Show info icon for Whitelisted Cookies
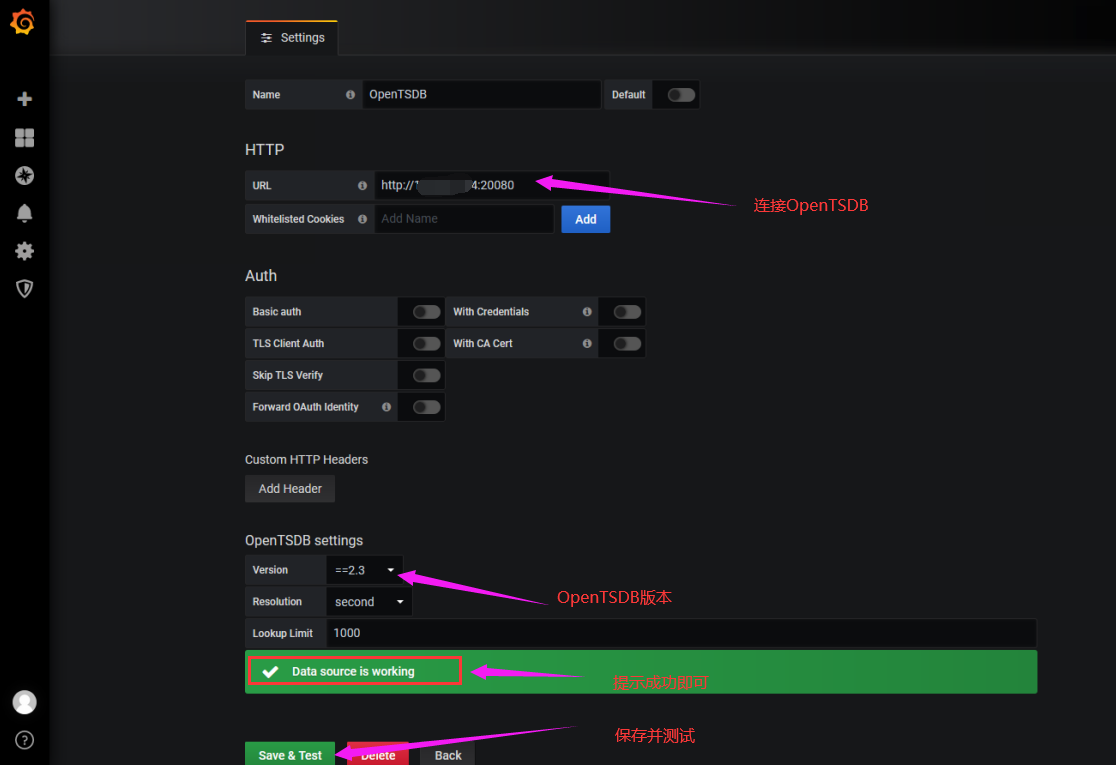This screenshot has height=765, width=1116. [x=362, y=219]
